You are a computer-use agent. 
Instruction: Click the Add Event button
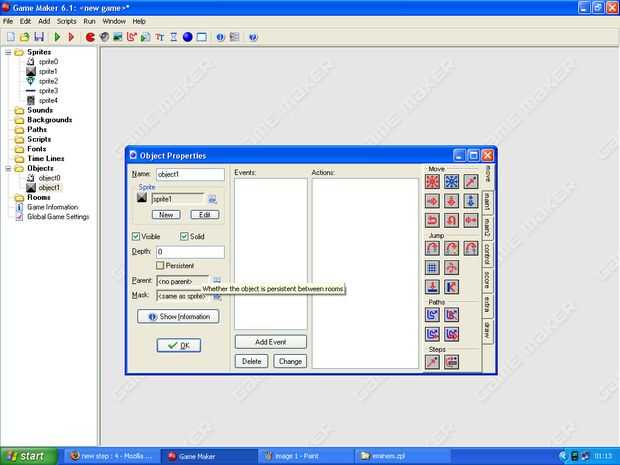270,342
